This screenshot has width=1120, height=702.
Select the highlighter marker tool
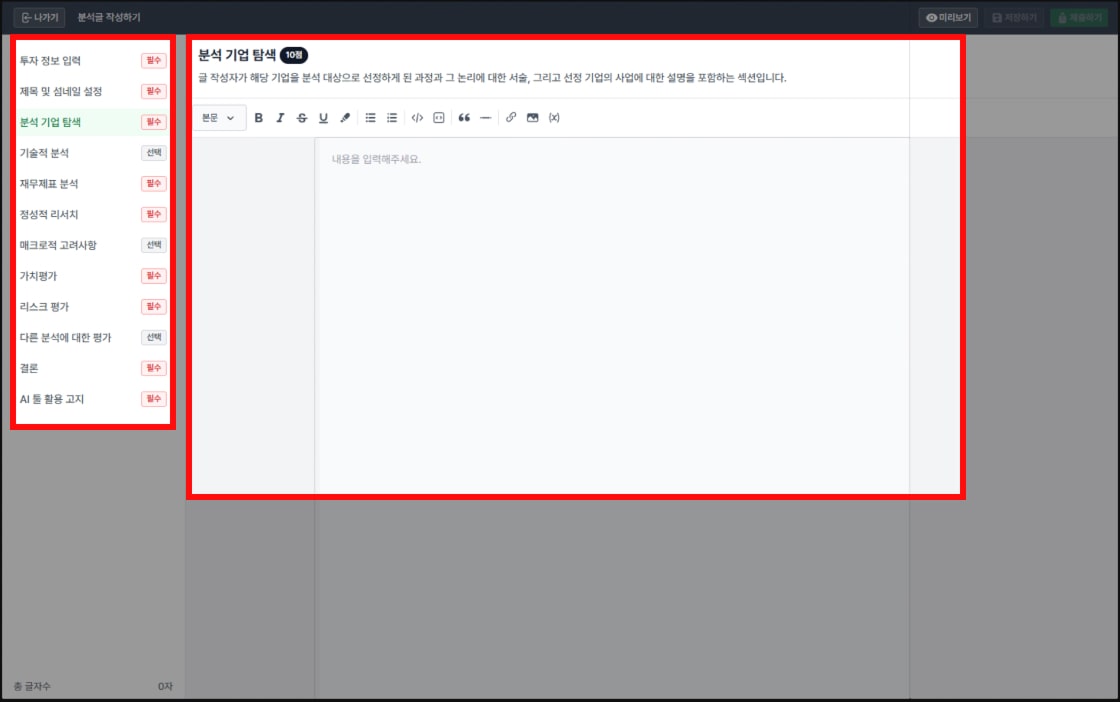coord(345,118)
